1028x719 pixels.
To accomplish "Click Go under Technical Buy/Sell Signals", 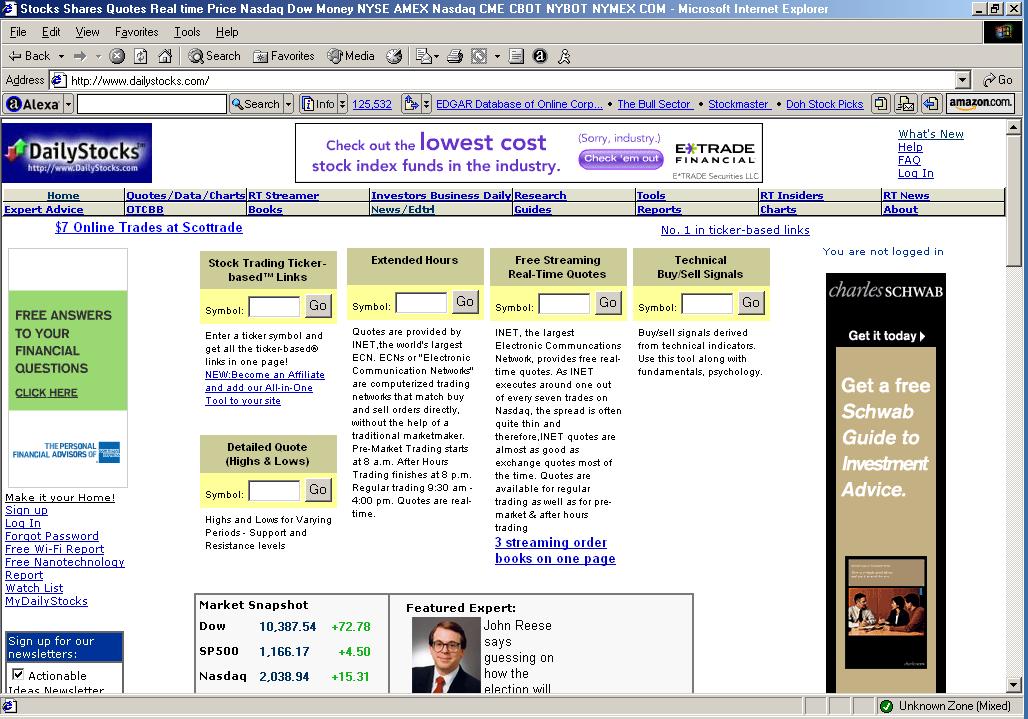I will coord(751,302).
